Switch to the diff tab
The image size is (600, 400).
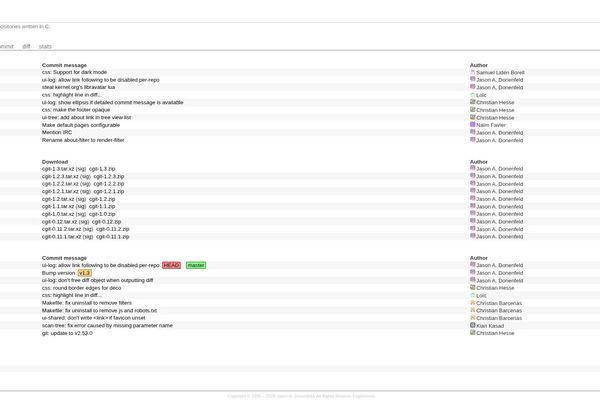[26, 46]
